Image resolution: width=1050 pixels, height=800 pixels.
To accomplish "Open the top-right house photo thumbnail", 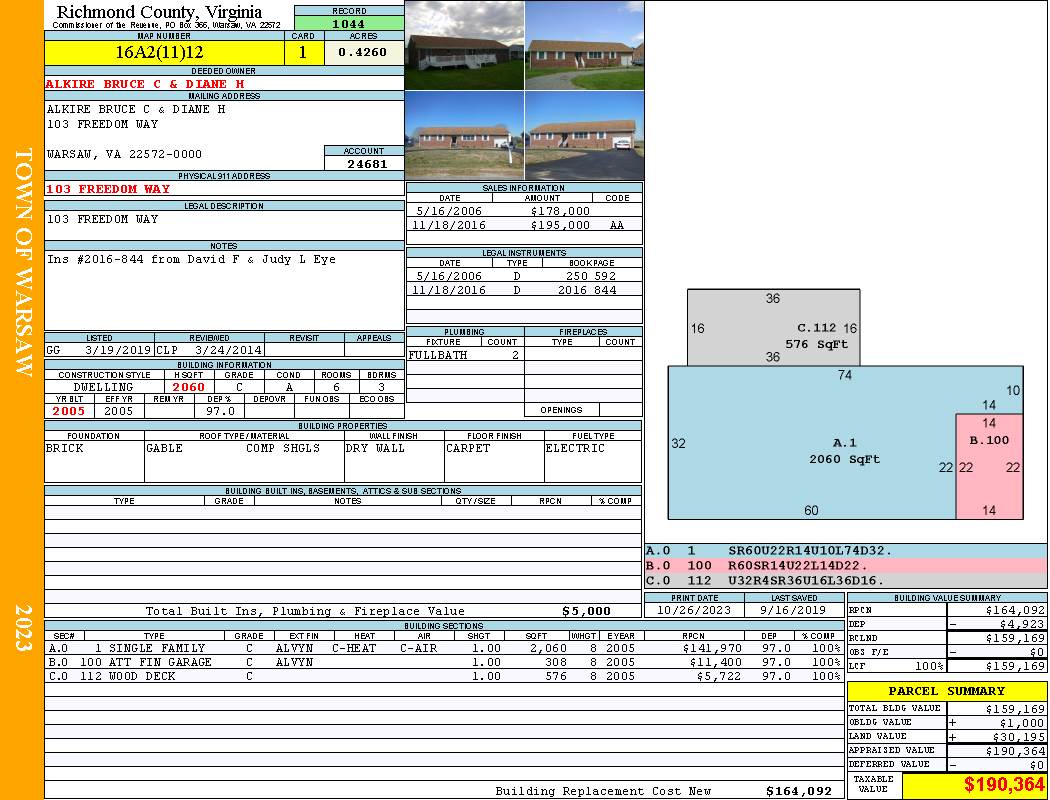I will click(585, 46).
